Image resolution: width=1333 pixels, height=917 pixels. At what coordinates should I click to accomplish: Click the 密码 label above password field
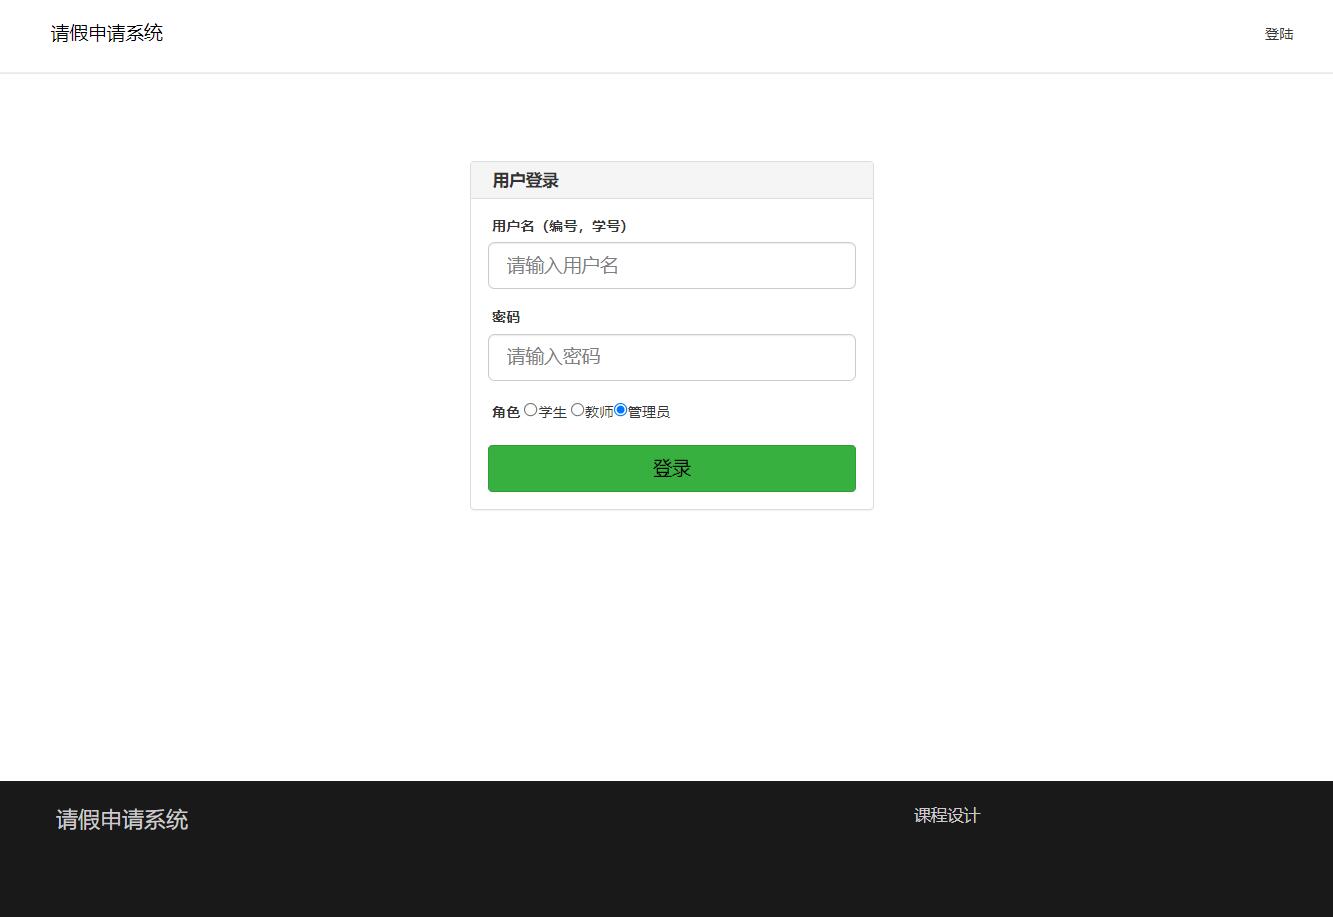pyautogui.click(x=505, y=316)
